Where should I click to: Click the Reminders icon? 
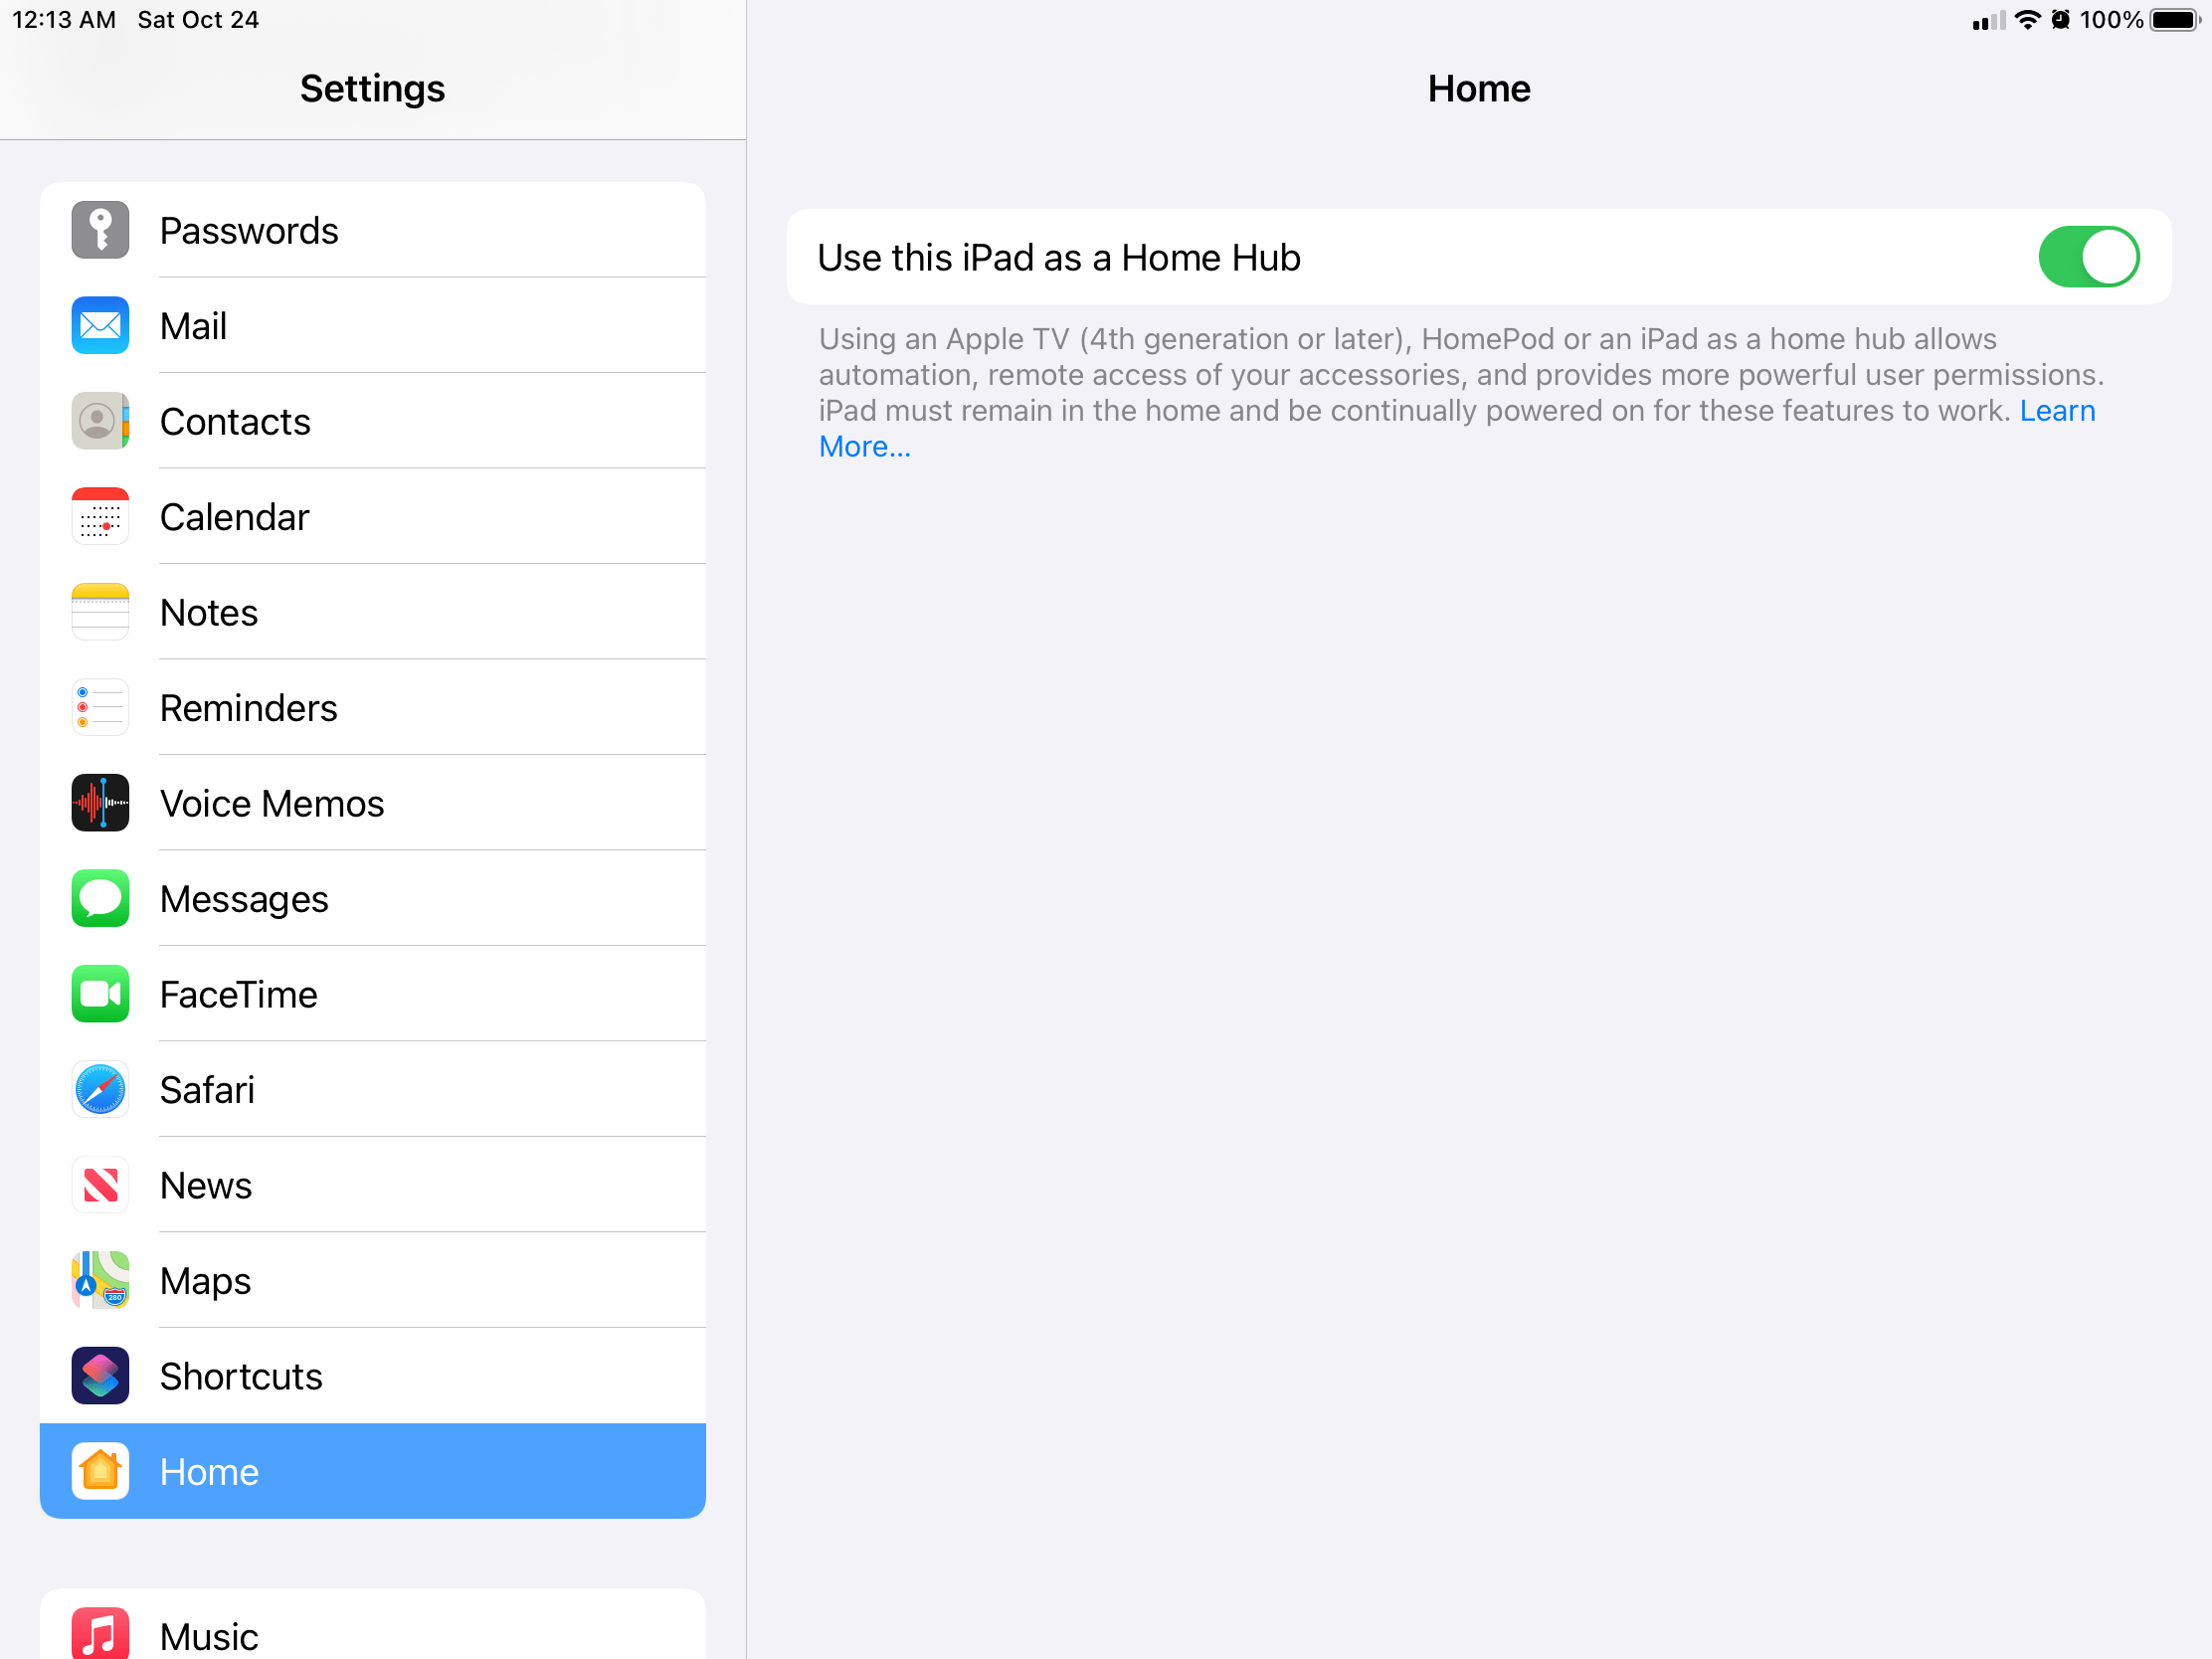(99, 707)
